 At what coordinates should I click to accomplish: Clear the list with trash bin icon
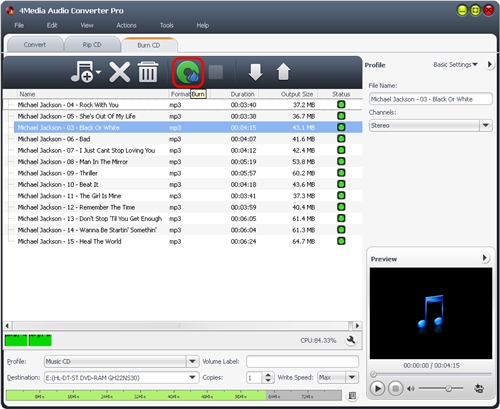pos(148,71)
